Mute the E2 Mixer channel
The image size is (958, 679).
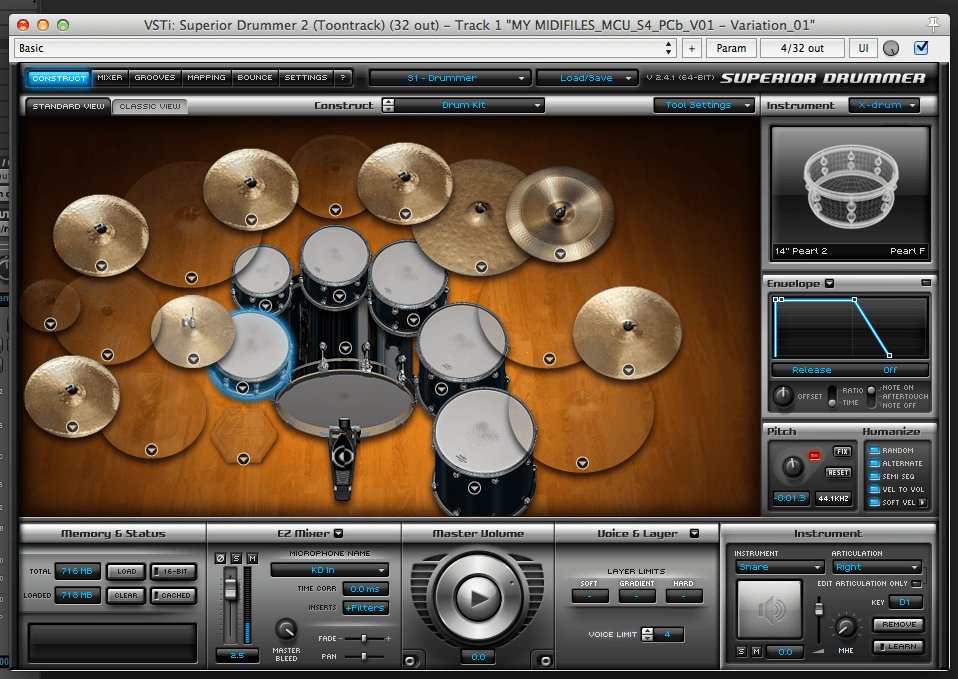[252, 558]
